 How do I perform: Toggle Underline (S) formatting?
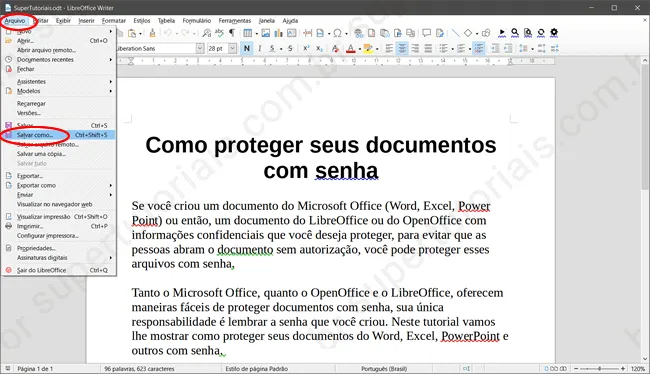coord(272,49)
